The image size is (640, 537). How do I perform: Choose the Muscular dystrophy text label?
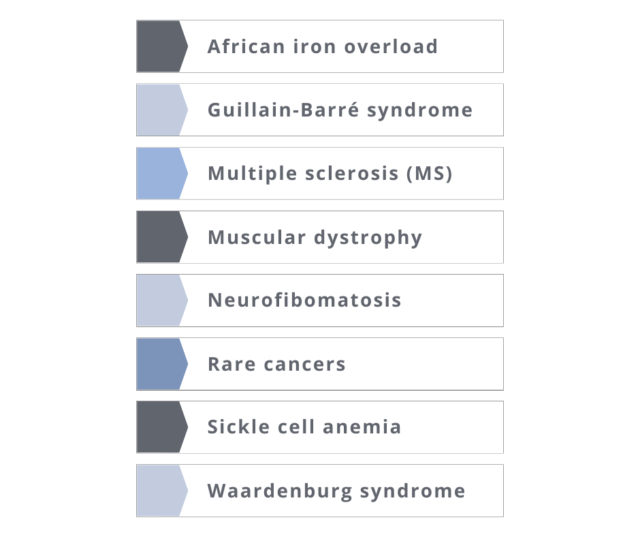(x=315, y=237)
